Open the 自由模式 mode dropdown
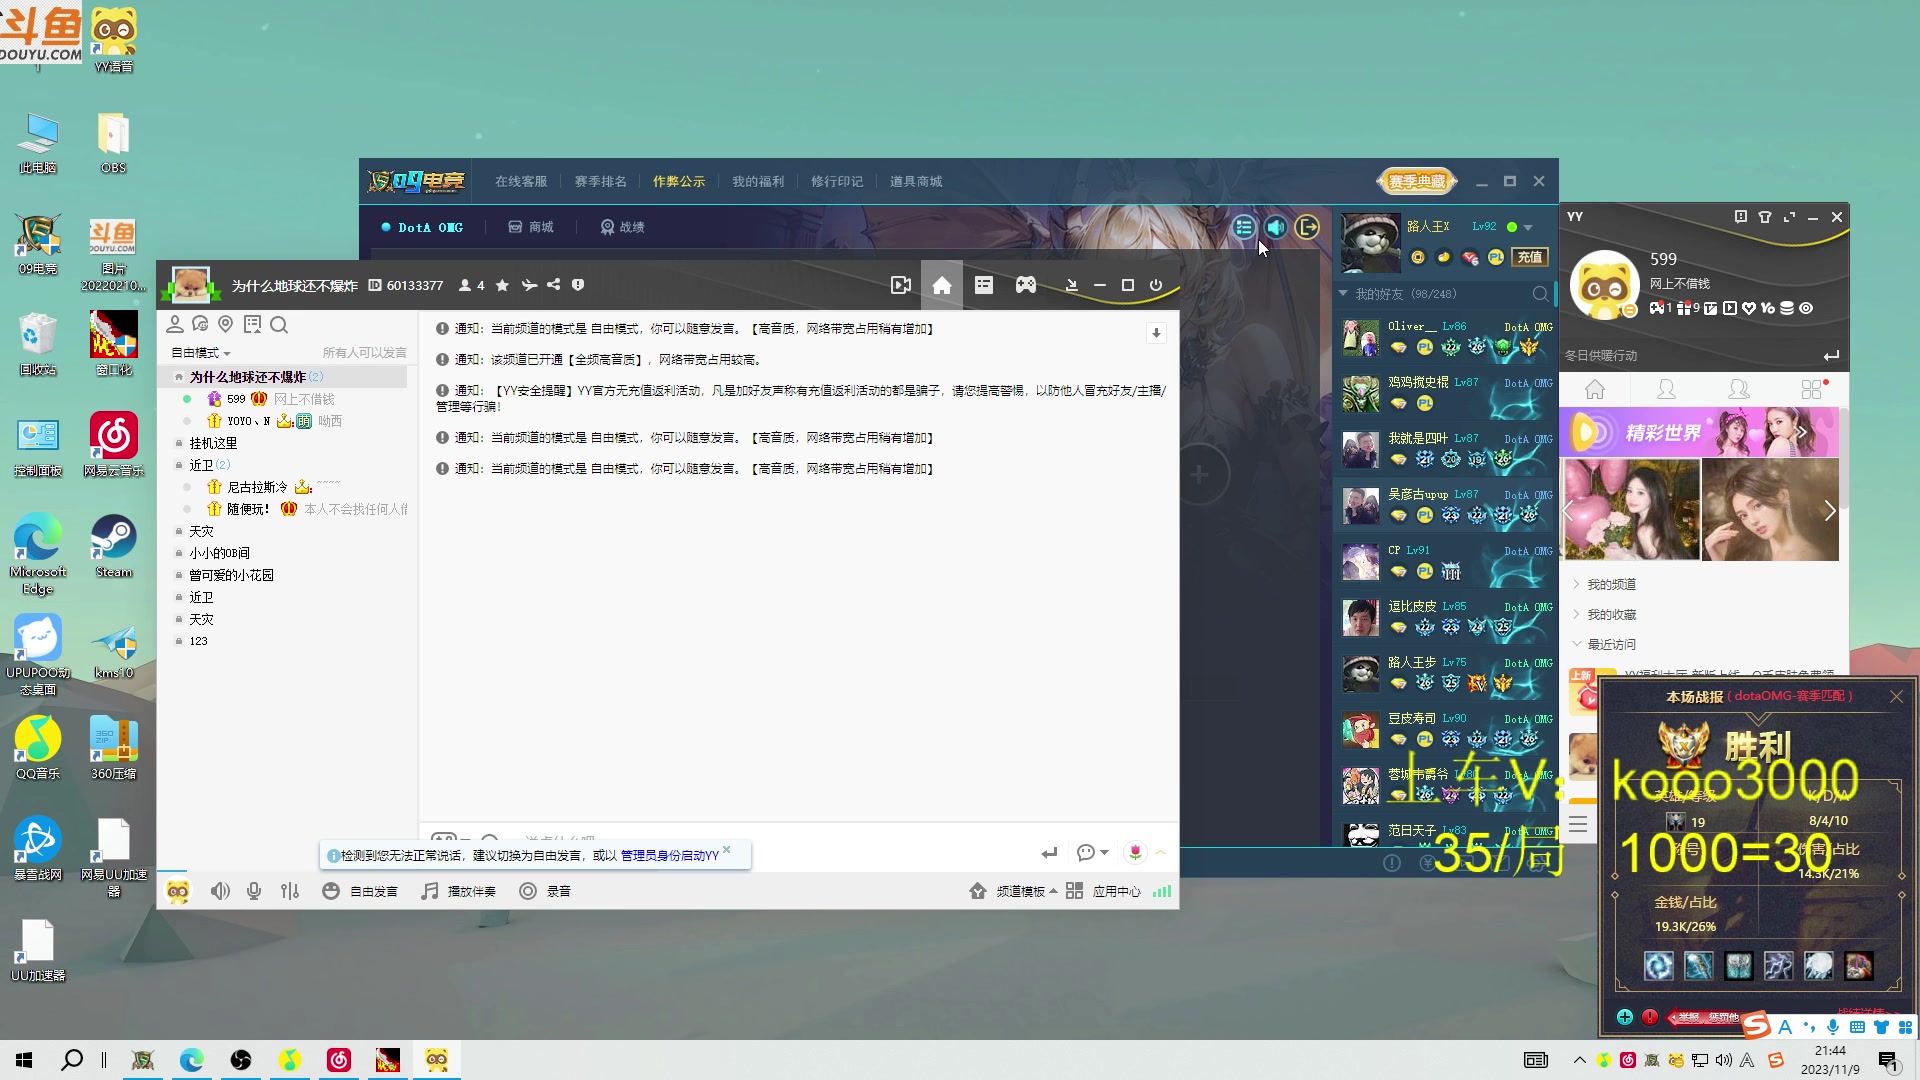 click(201, 353)
